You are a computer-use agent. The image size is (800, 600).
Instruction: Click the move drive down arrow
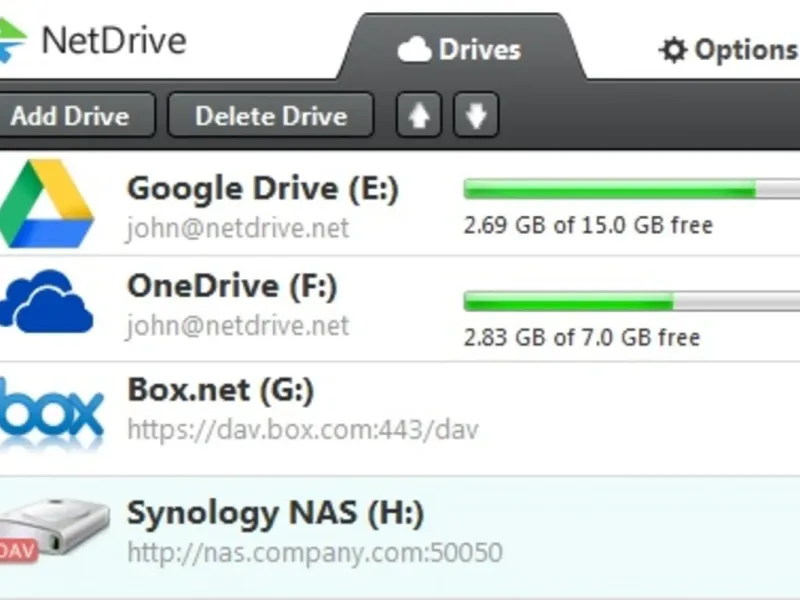pyautogui.click(x=476, y=116)
